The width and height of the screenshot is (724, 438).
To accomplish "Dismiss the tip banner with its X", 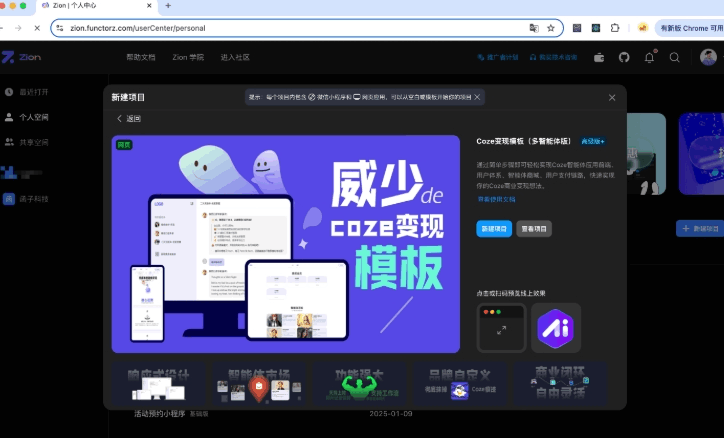I will click(477, 97).
